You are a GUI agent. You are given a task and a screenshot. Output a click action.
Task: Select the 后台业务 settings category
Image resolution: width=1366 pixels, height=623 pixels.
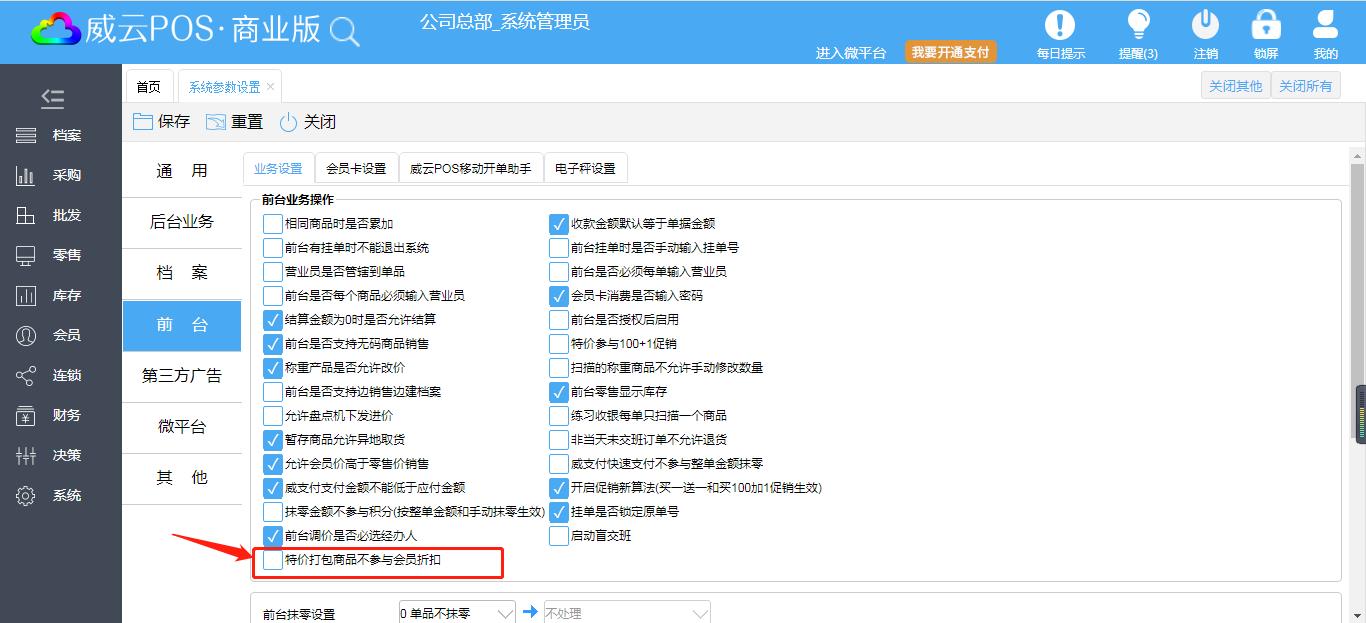[x=182, y=222]
